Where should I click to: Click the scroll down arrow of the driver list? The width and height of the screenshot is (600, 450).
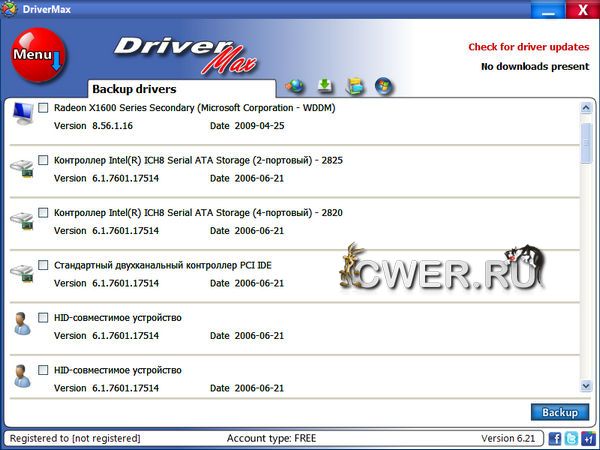(586, 386)
